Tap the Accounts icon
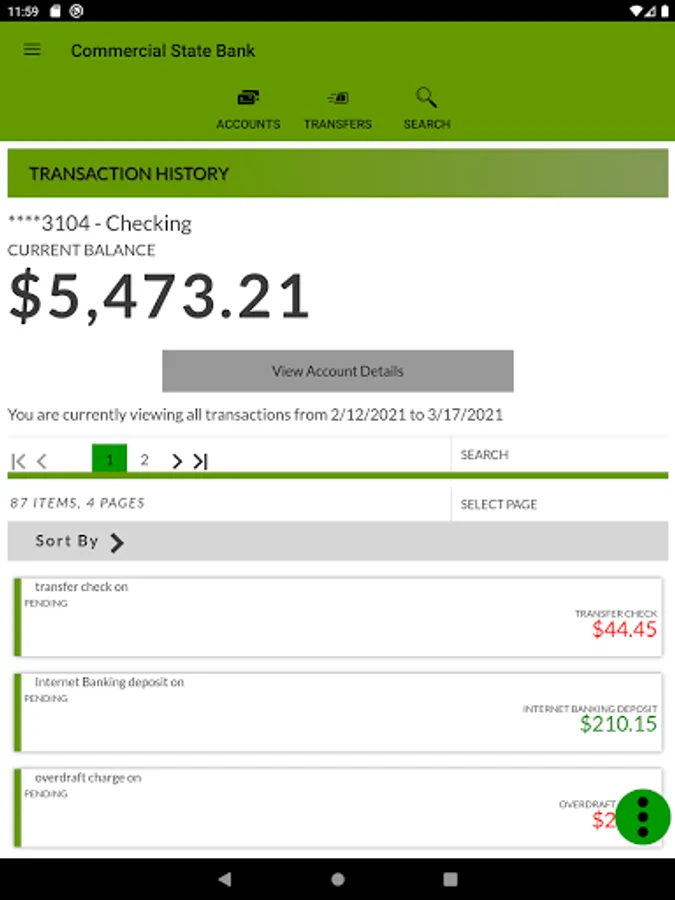Image resolution: width=675 pixels, height=900 pixels. pos(248,98)
